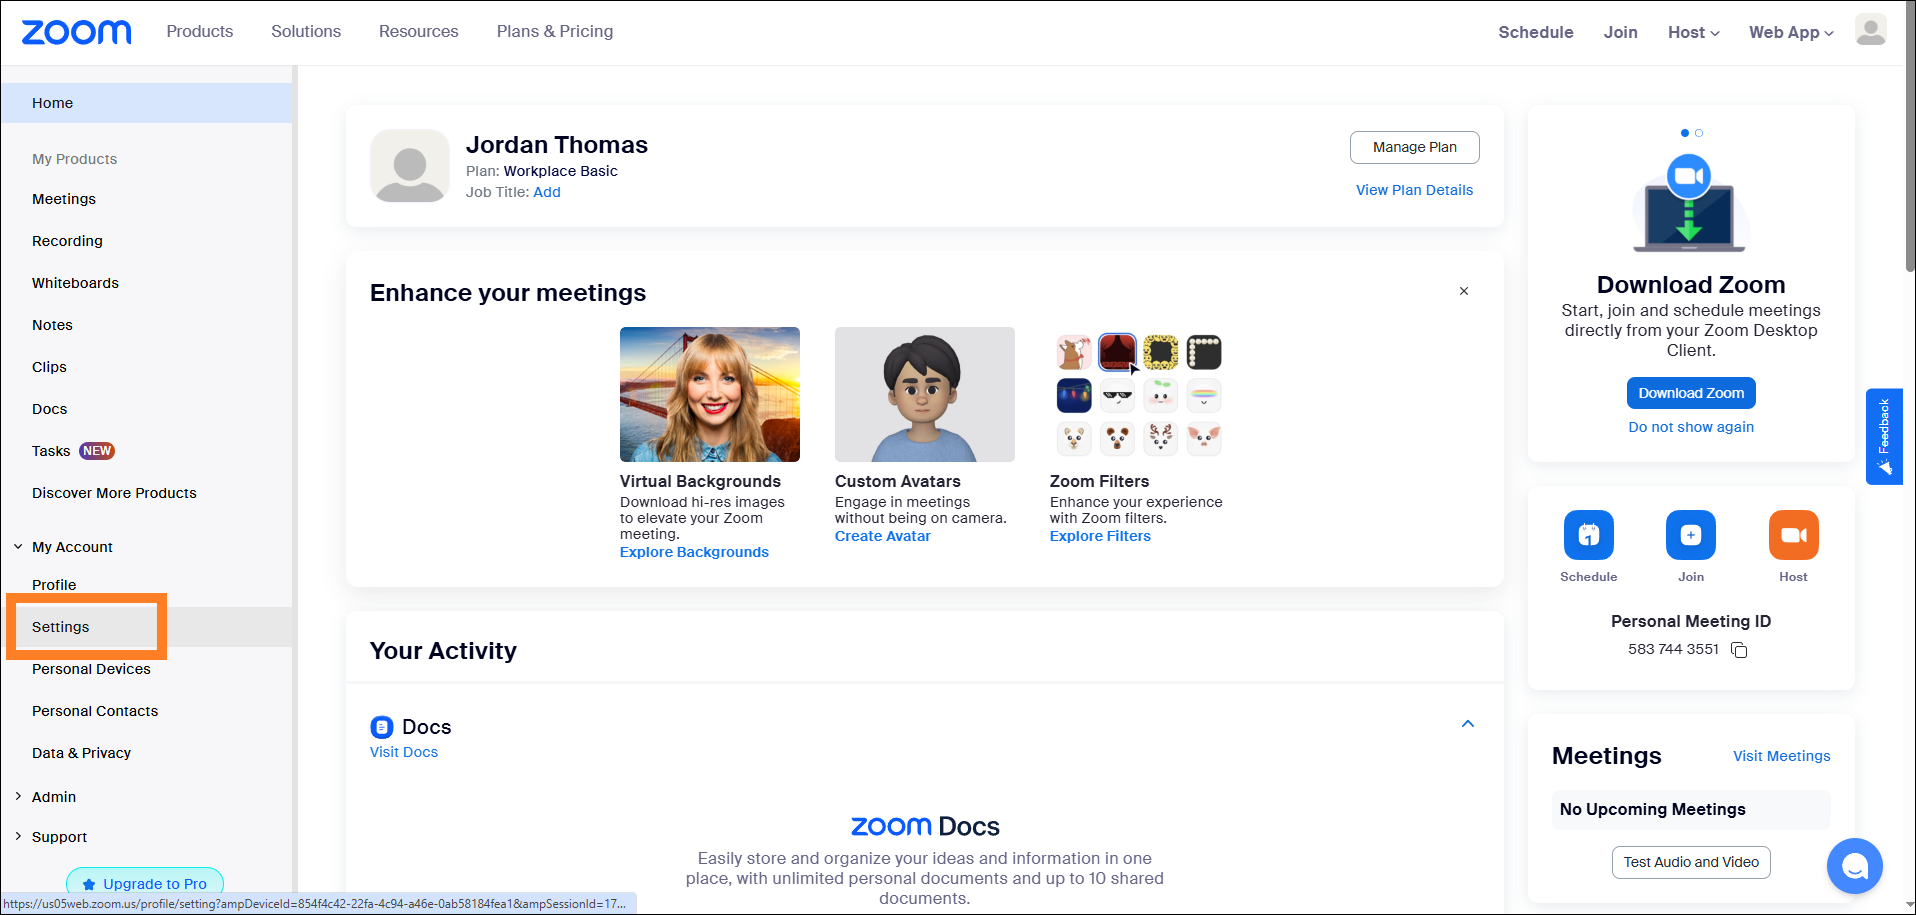
Task: Go to second carousel dot
Action: [x=1698, y=133]
